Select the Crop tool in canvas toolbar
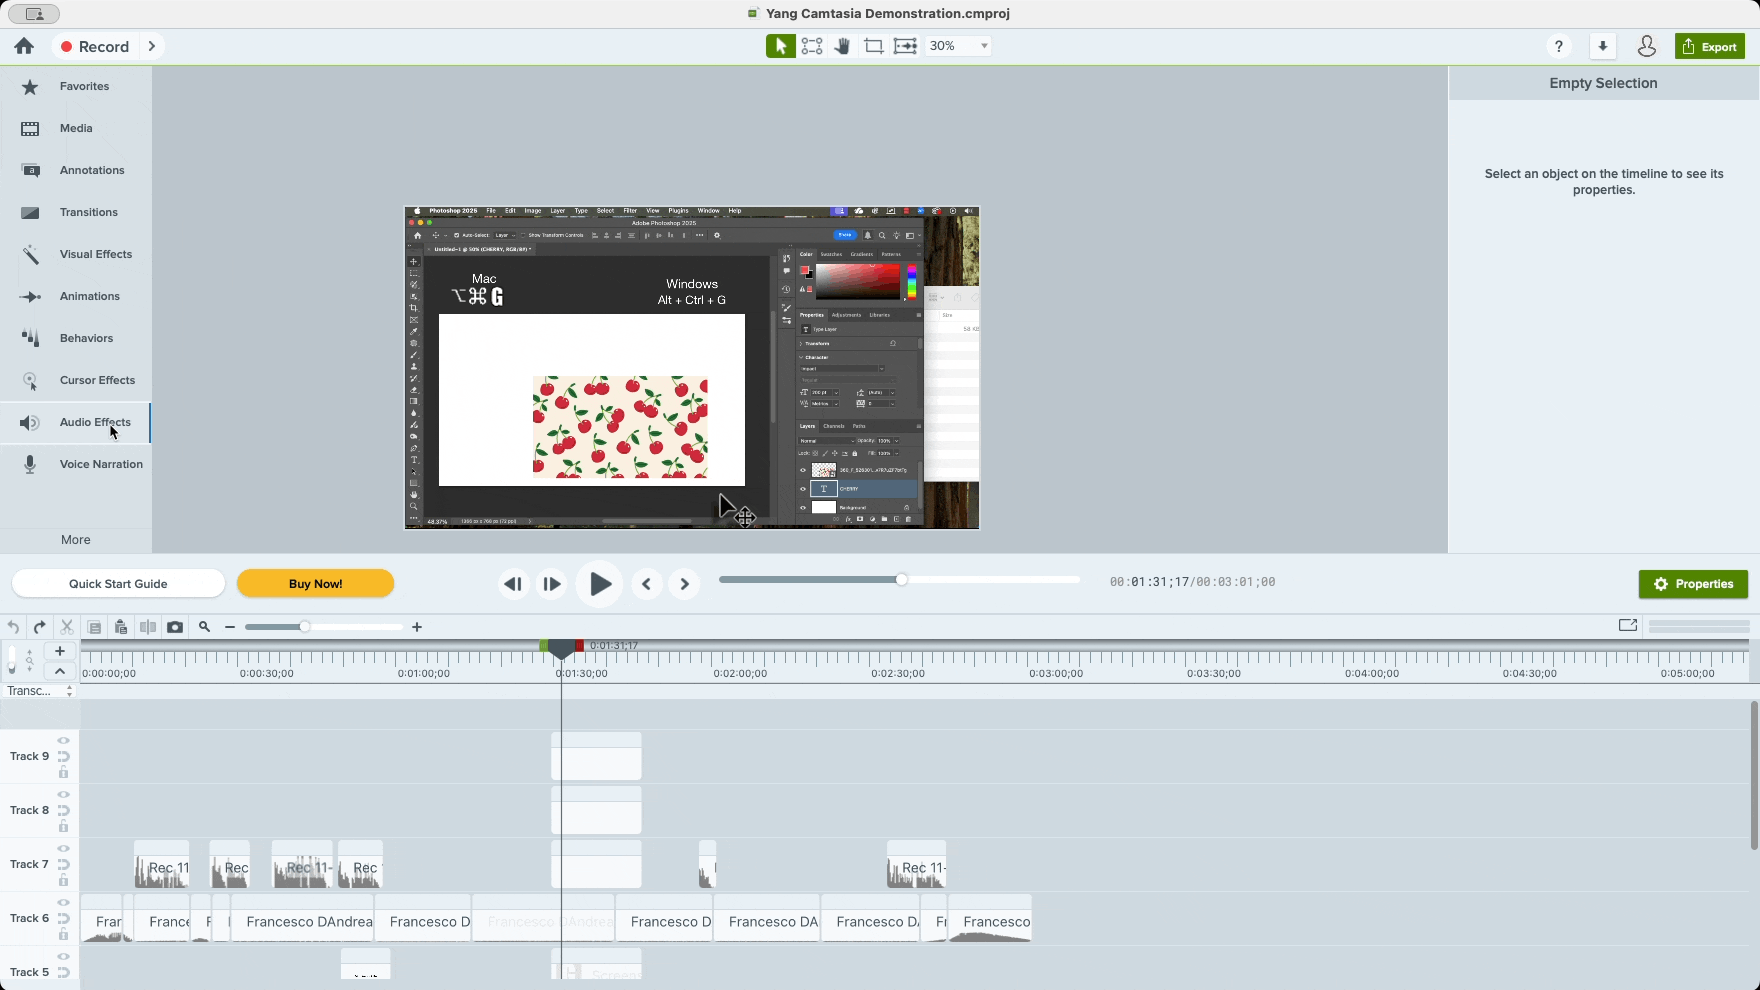This screenshot has width=1760, height=990. point(873,46)
